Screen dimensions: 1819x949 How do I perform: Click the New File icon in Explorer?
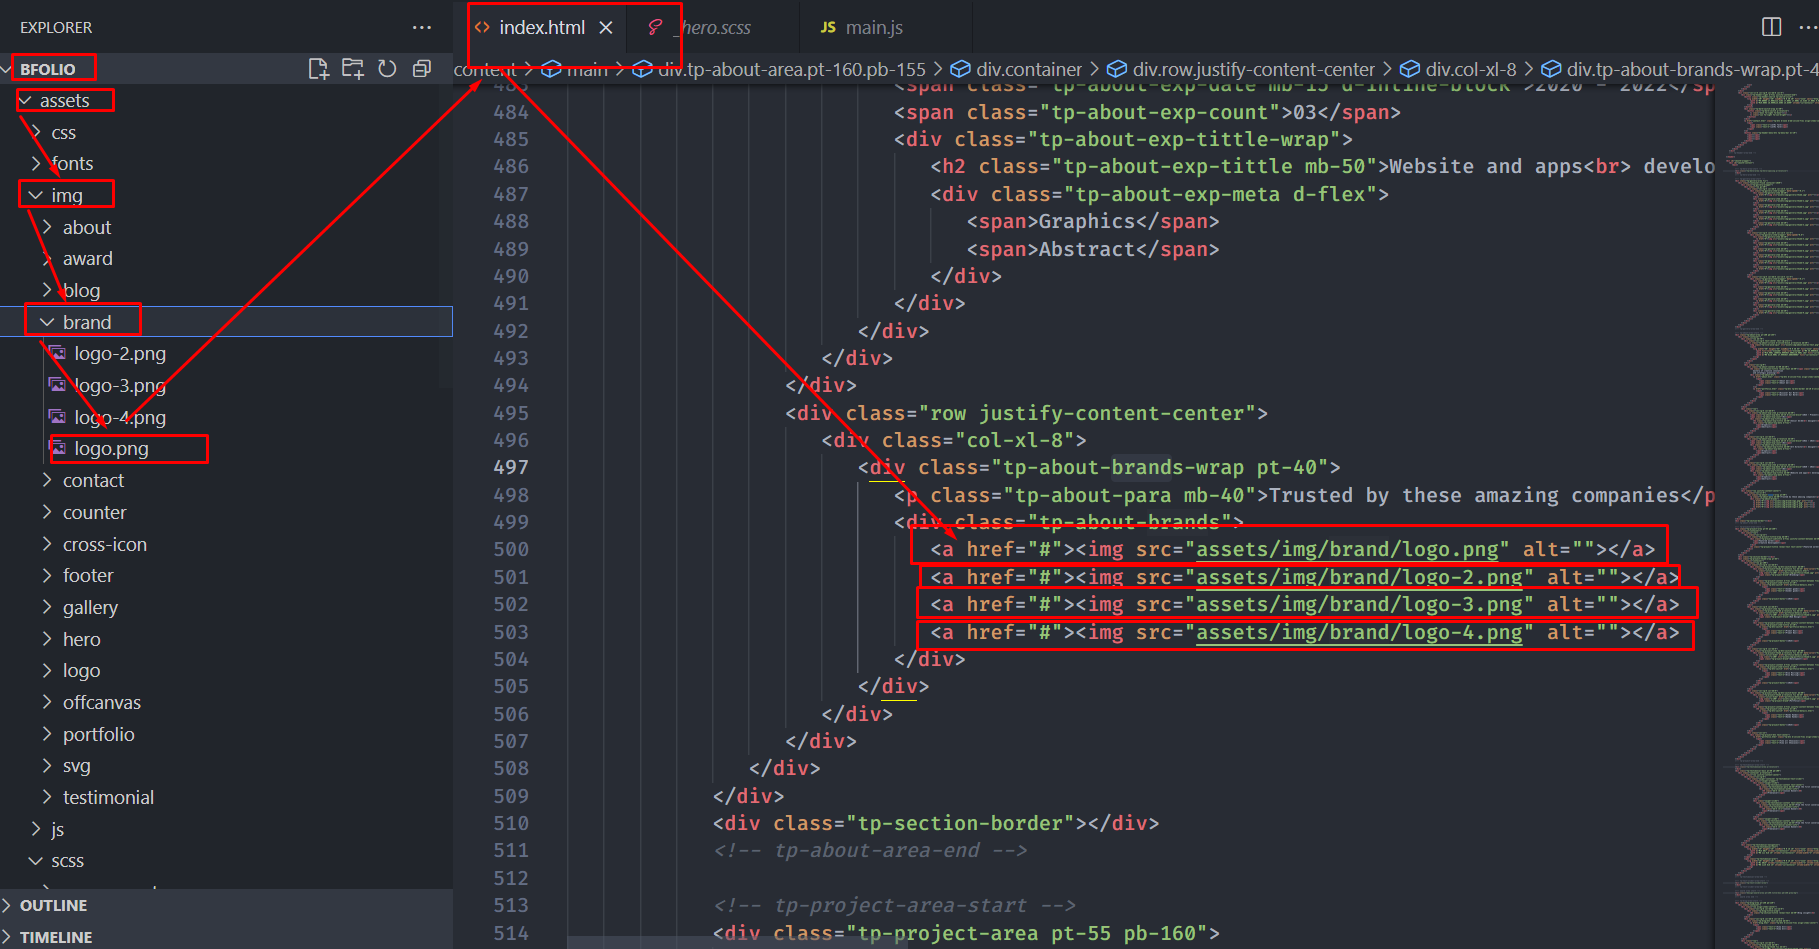(x=318, y=69)
